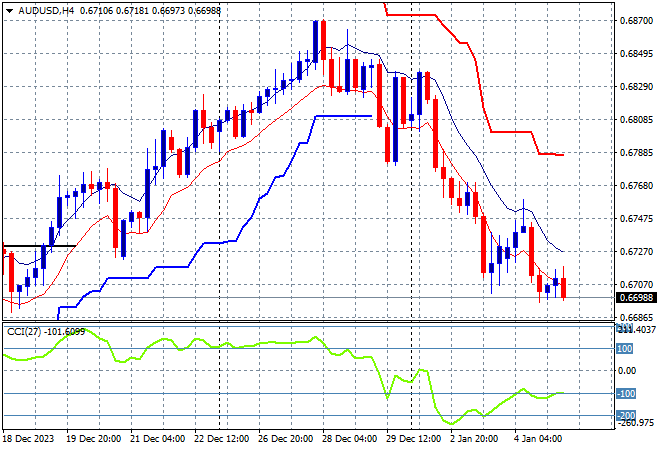The height and width of the screenshot is (450, 660).
Task: Select the 2 Jan 20:00 time label
Action: (474, 439)
